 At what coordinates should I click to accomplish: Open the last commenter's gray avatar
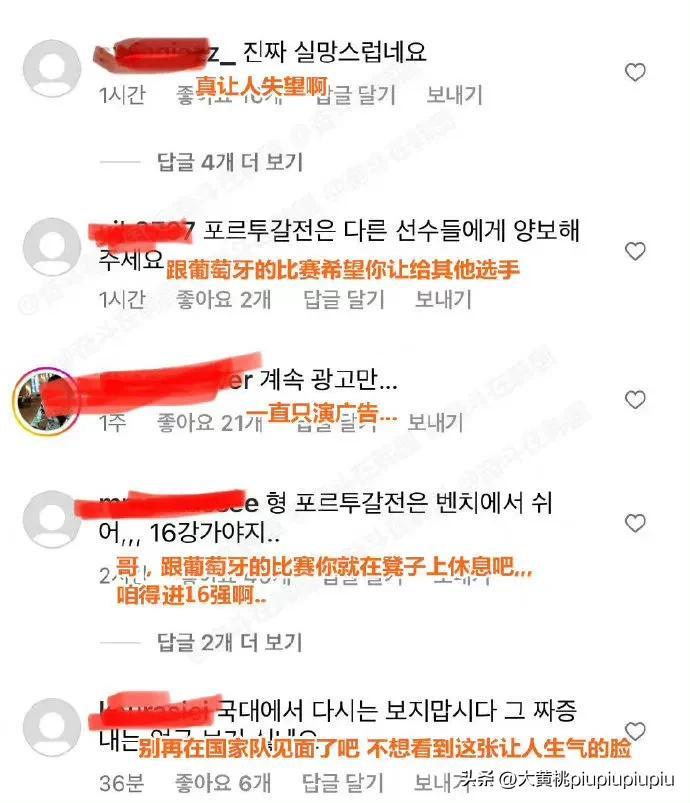(52, 727)
